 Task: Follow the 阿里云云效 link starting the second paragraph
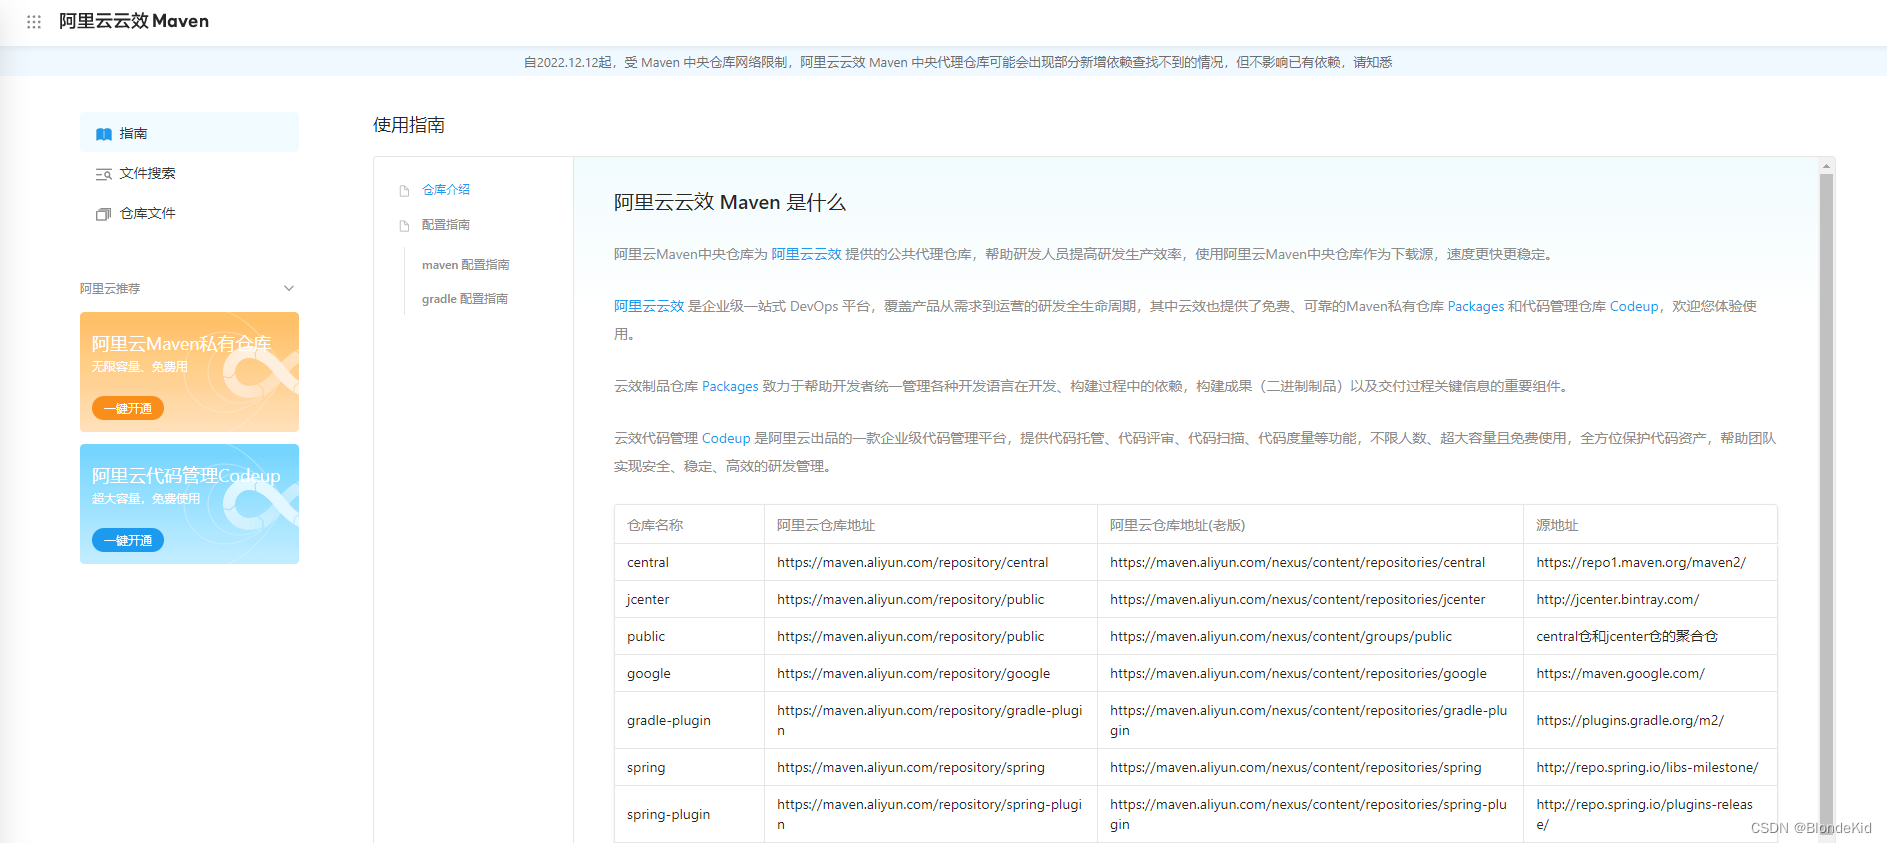tap(649, 306)
